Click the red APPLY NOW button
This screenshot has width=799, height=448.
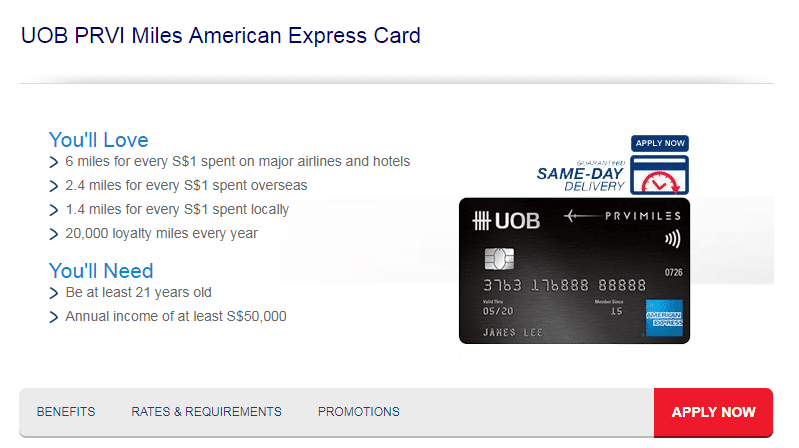coord(713,412)
